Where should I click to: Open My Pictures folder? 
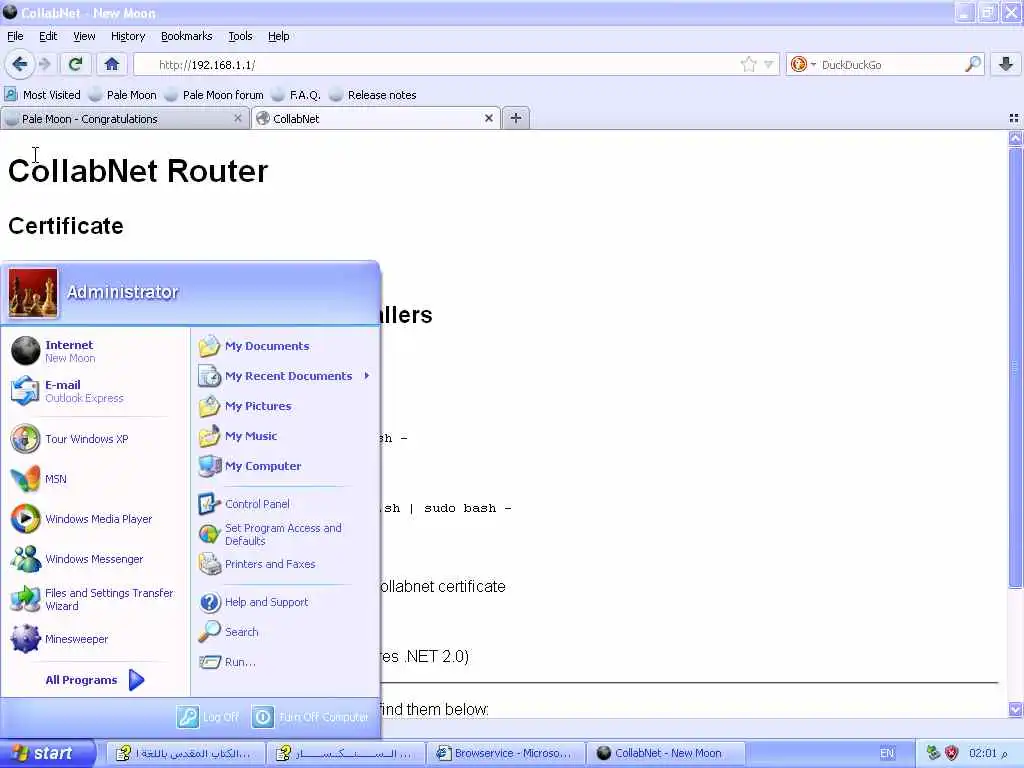pyautogui.click(x=285, y=406)
